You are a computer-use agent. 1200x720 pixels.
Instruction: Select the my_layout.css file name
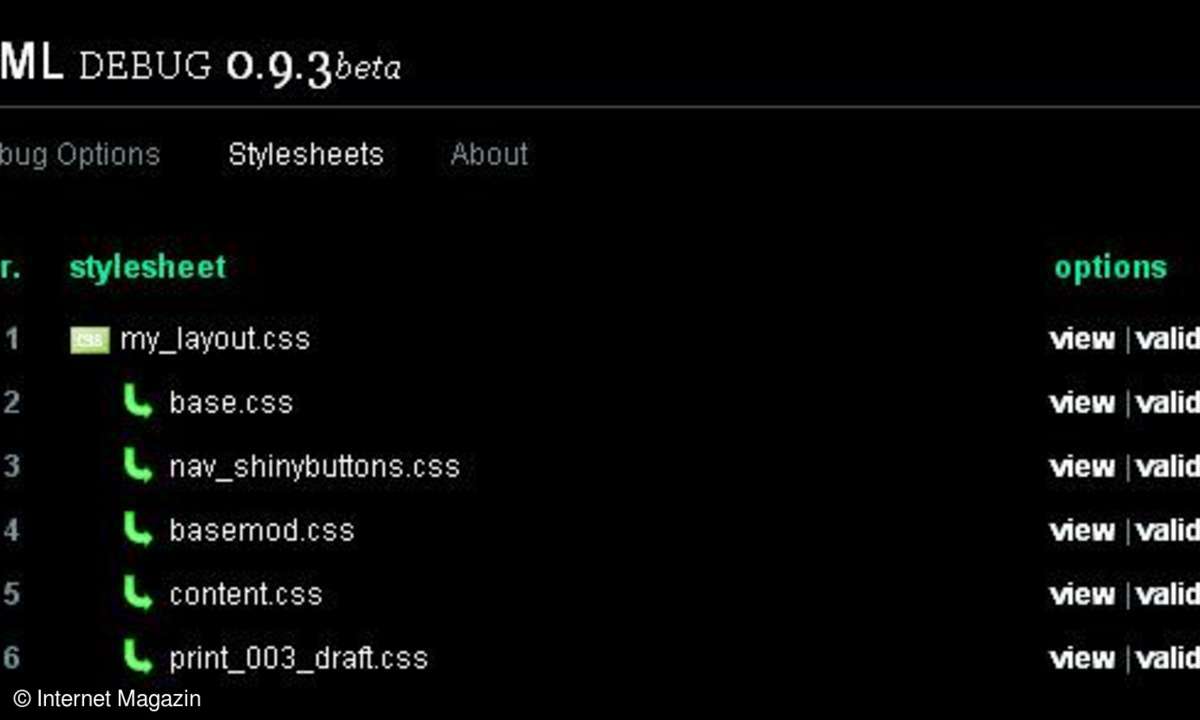[x=215, y=340]
